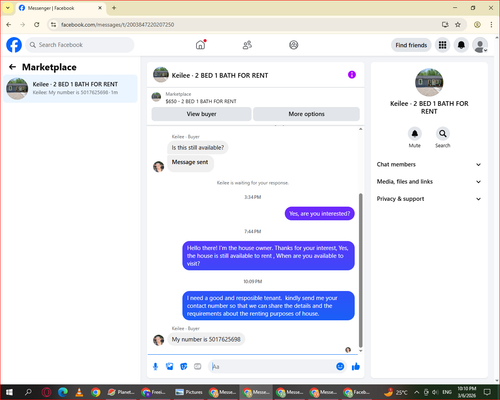Screen dimensions: 500x400
Task: Click the chat scroll-down arrow
Action: pos(360,351)
